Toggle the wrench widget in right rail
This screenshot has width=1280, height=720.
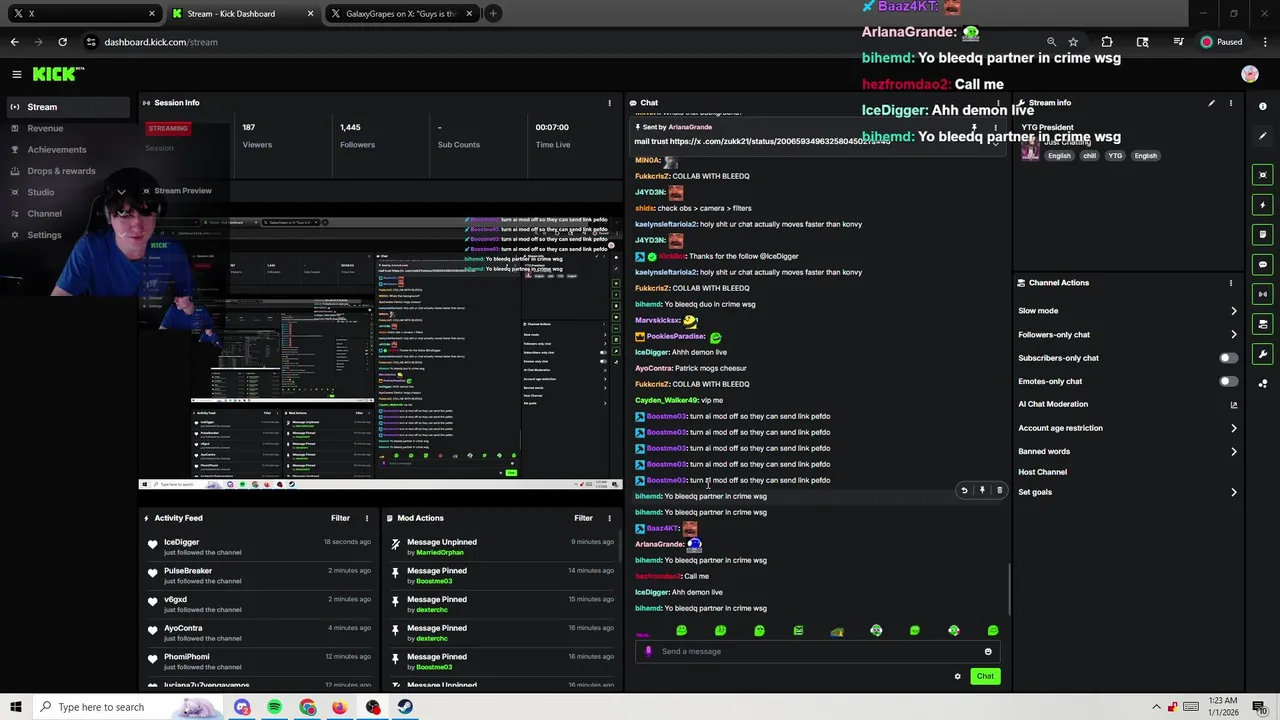(x=1263, y=354)
